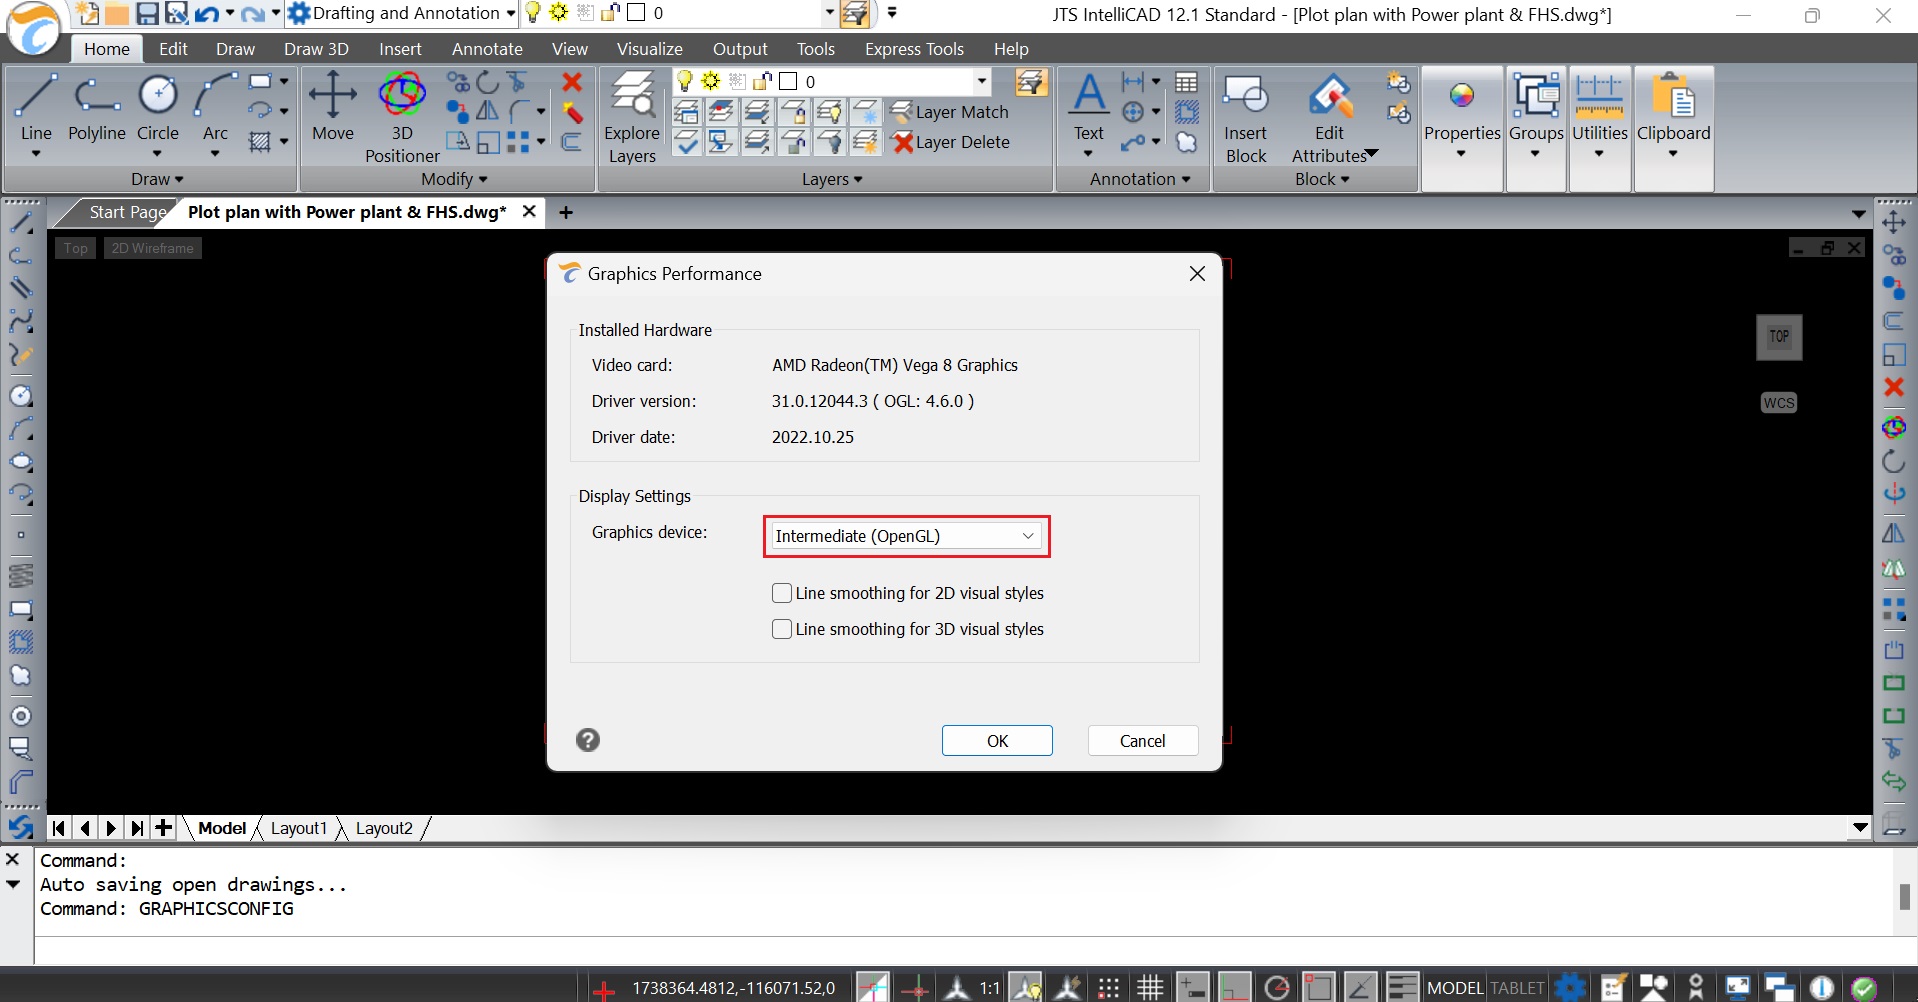This screenshot has height=1002, width=1918.
Task: Click the Undo arrow in quick access toolbar
Action: 207,13
